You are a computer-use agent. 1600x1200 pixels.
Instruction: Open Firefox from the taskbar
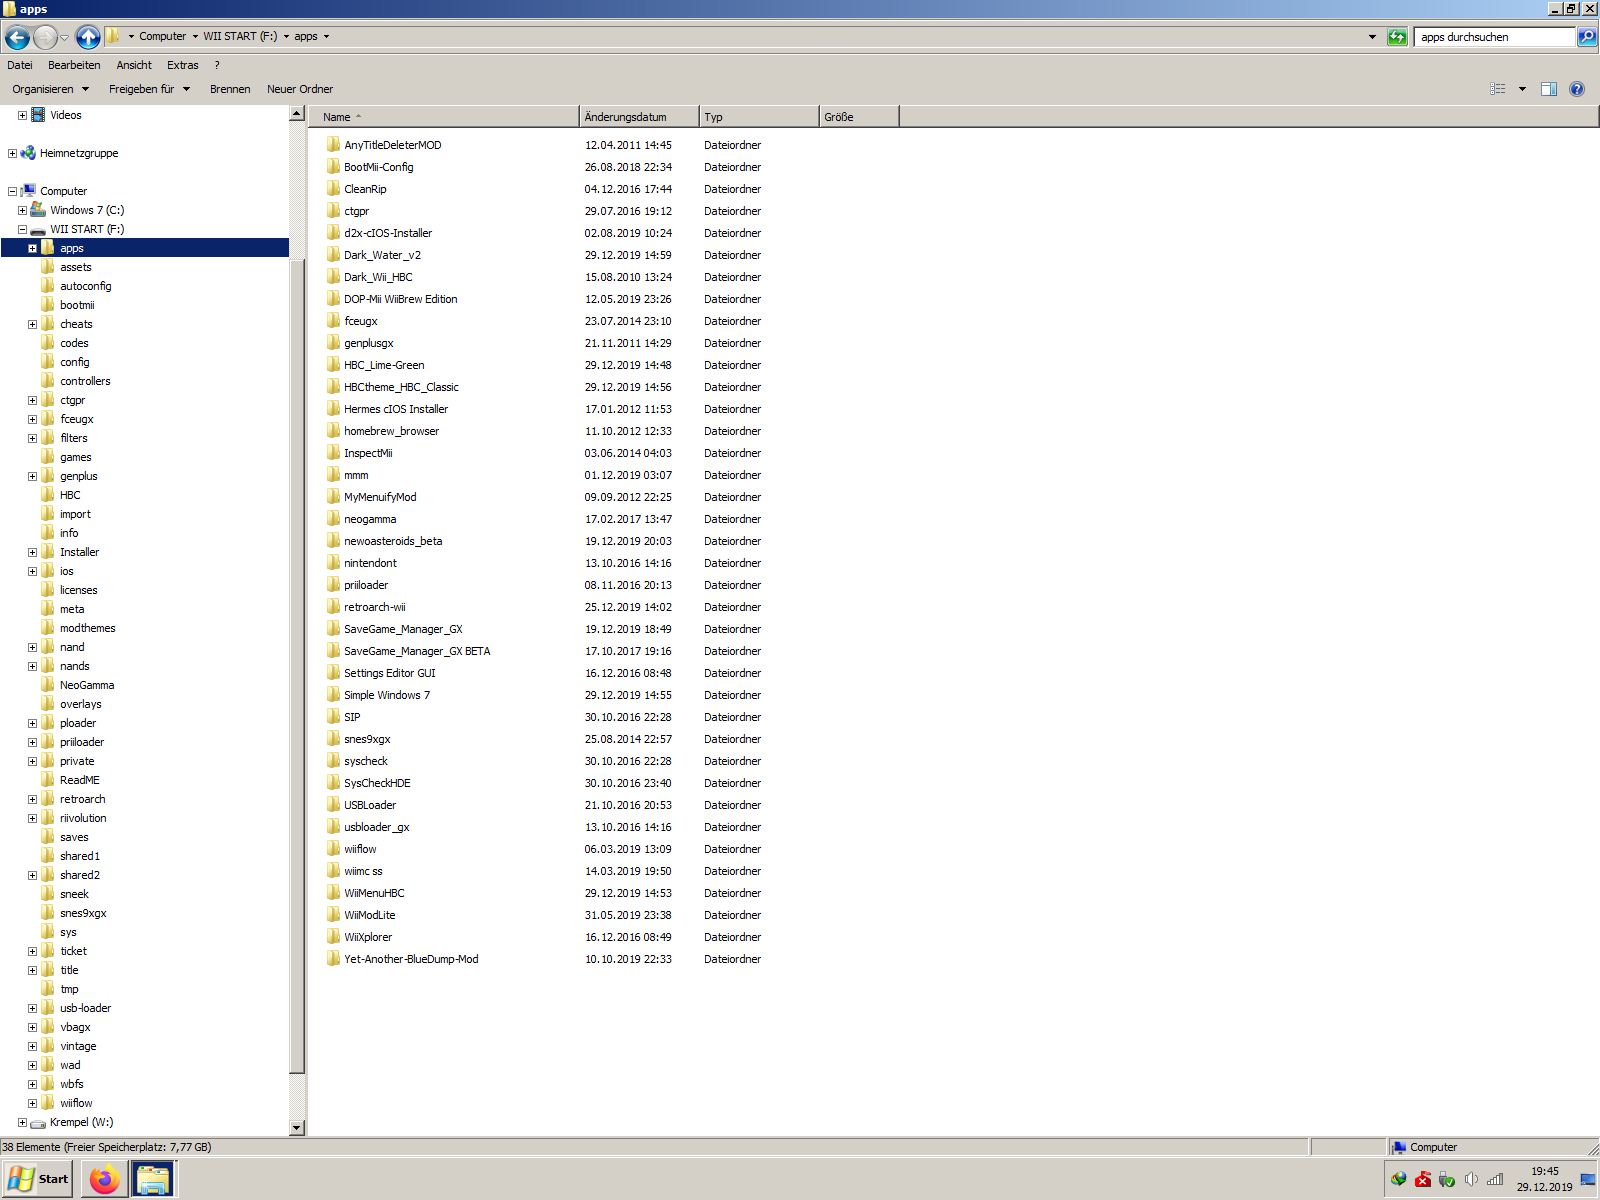104,1180
